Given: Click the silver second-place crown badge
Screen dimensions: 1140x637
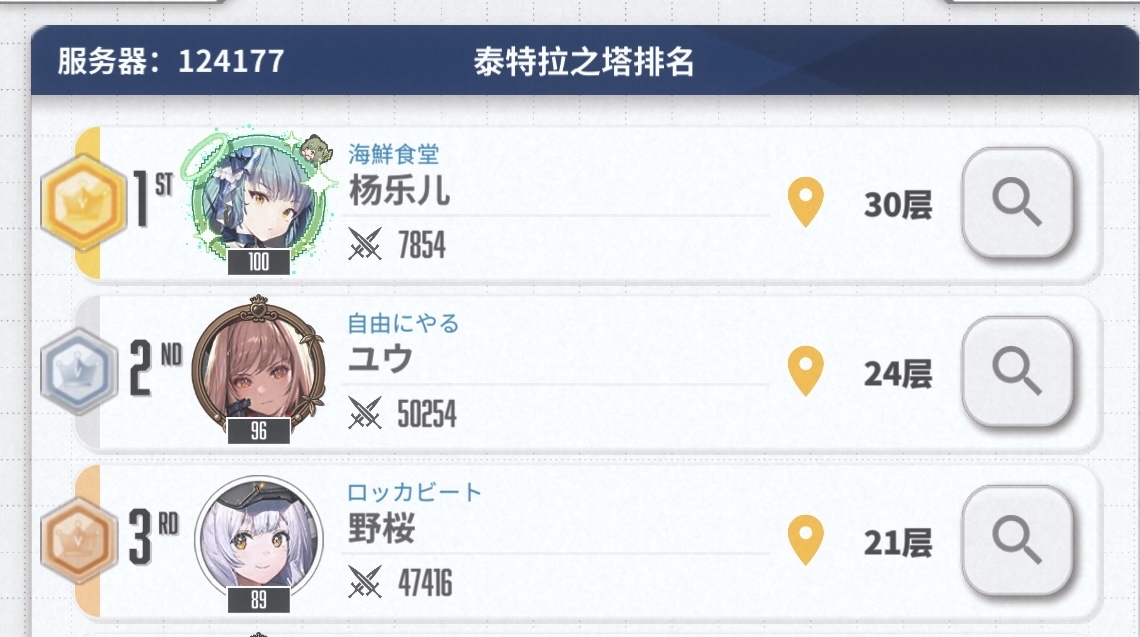Looking at the screenshot, I should click(79, 372).
